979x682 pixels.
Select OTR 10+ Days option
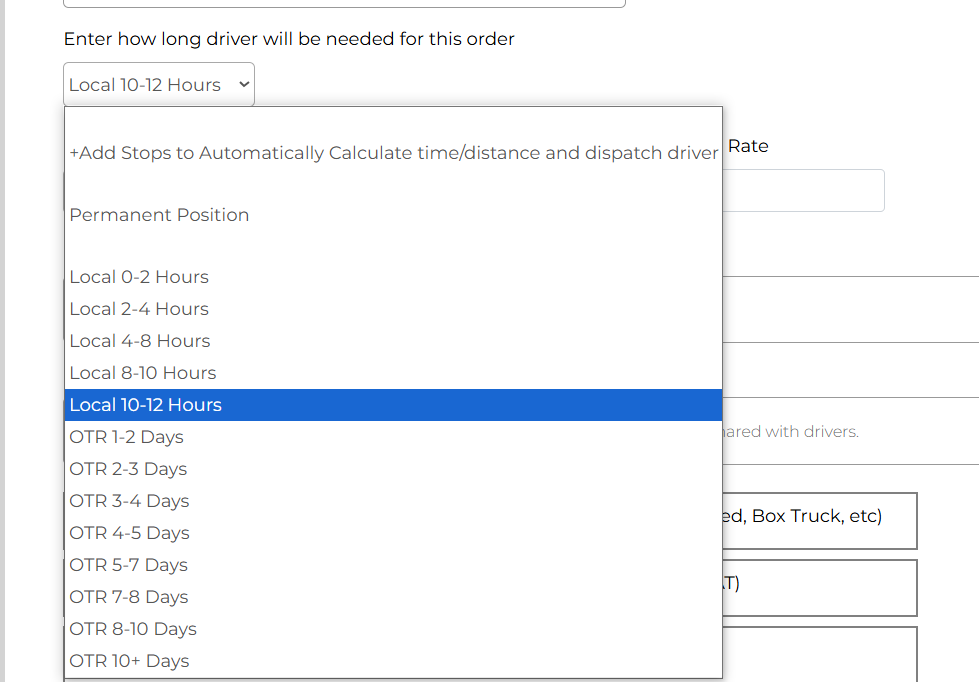tap(129, 661)
